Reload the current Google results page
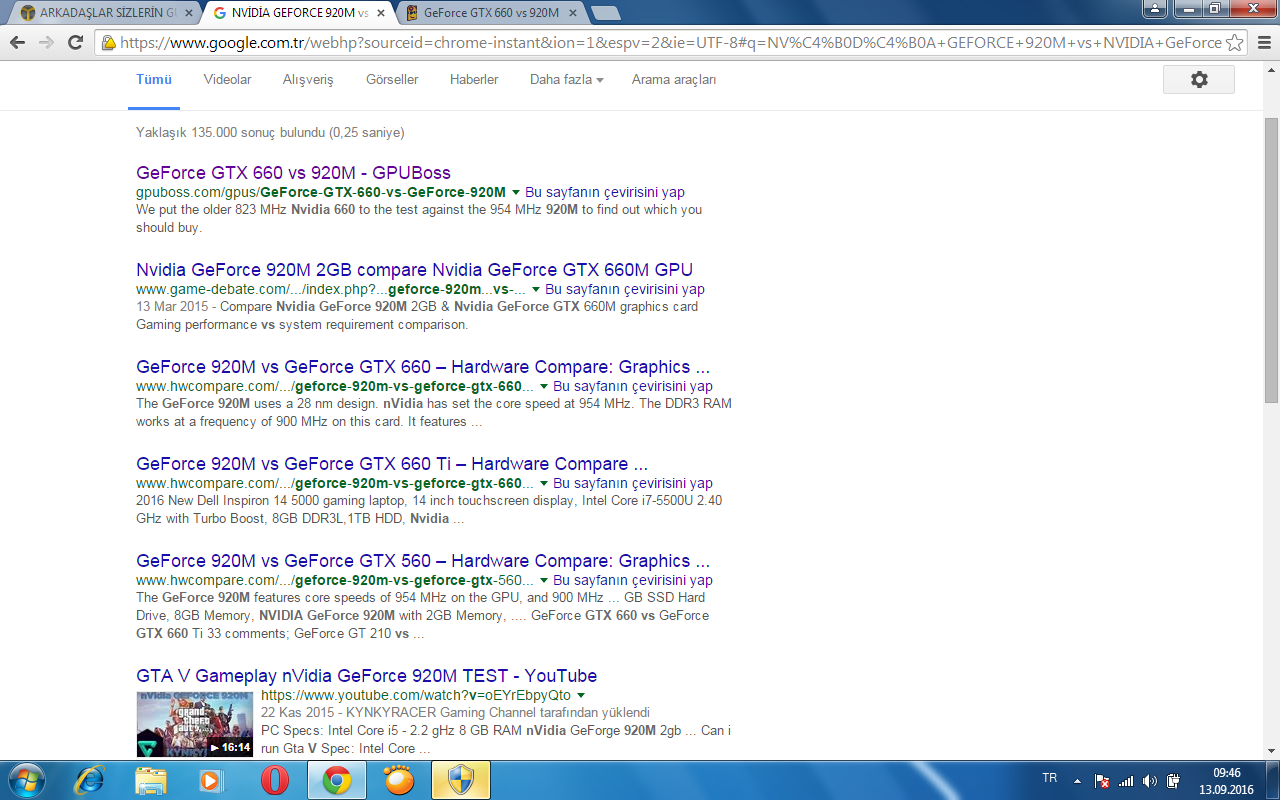Image resolution: width=1280 pixels, height=800 pixels. click(x=75, y=43)
